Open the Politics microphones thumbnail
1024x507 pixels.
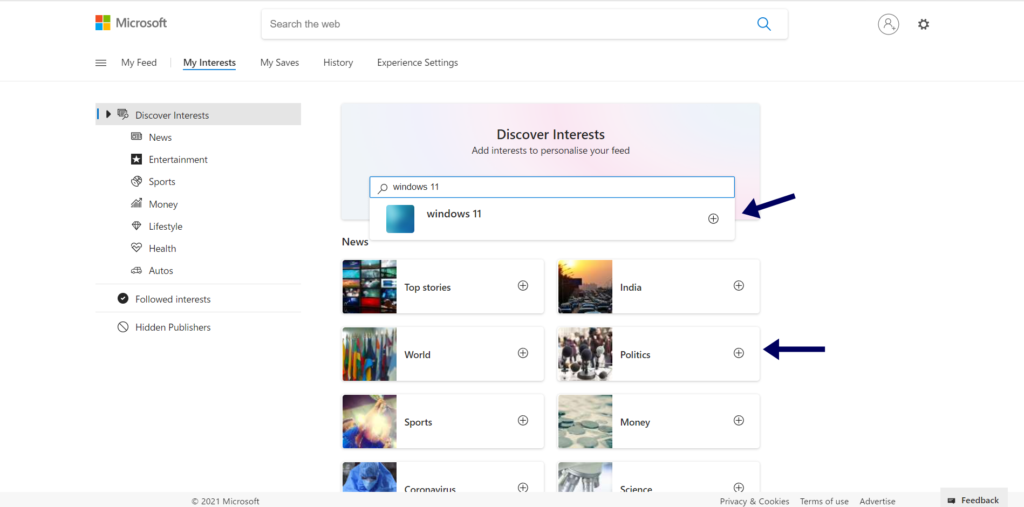(x=585, y=354)
